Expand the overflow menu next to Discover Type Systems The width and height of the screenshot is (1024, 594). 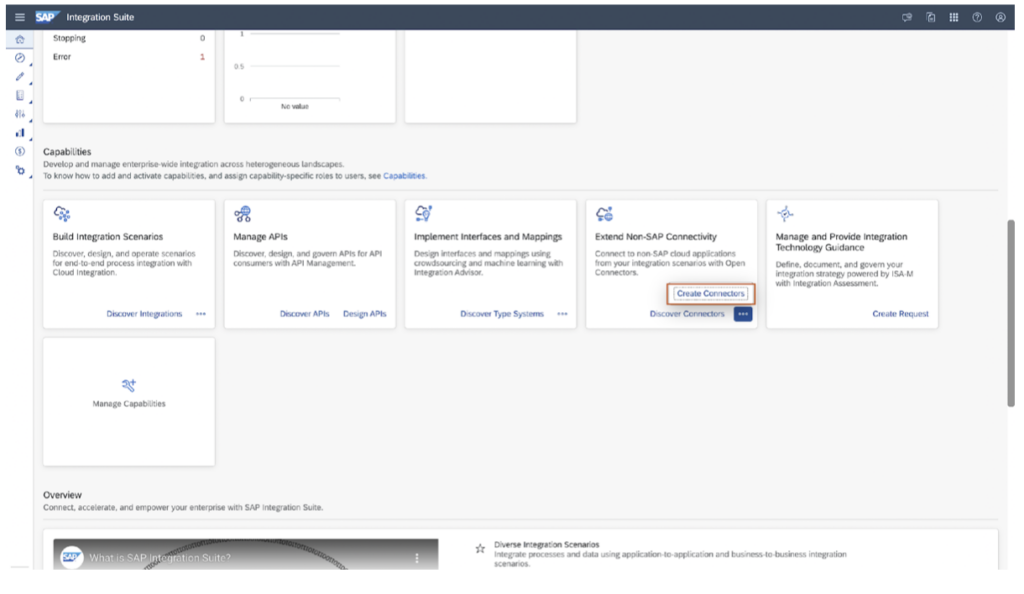(561, 313)
